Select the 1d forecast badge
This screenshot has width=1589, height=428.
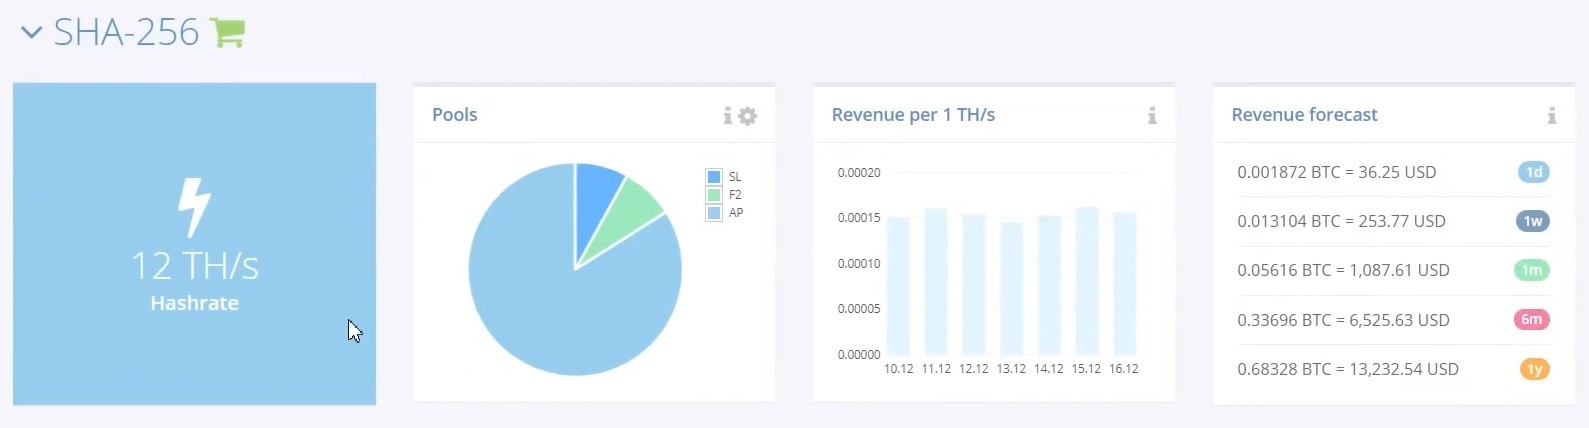click(x=1534, y=172)
